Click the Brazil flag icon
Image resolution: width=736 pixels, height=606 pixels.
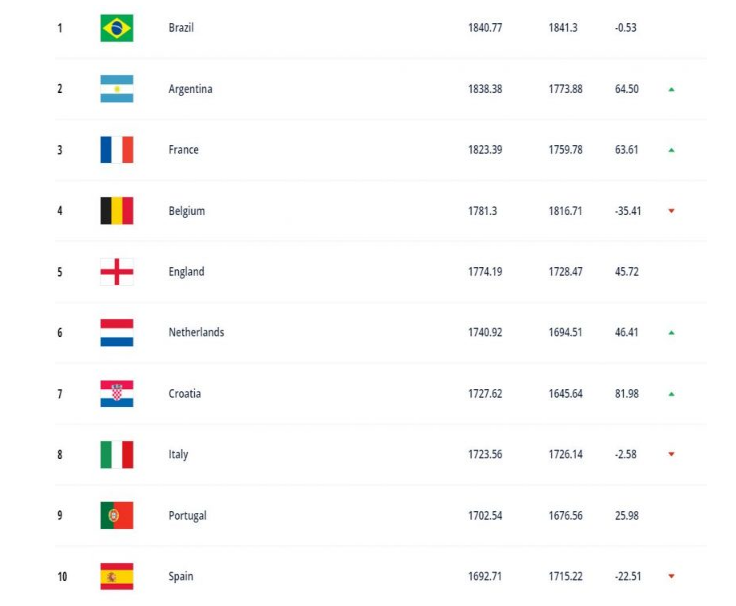(117, 28)
